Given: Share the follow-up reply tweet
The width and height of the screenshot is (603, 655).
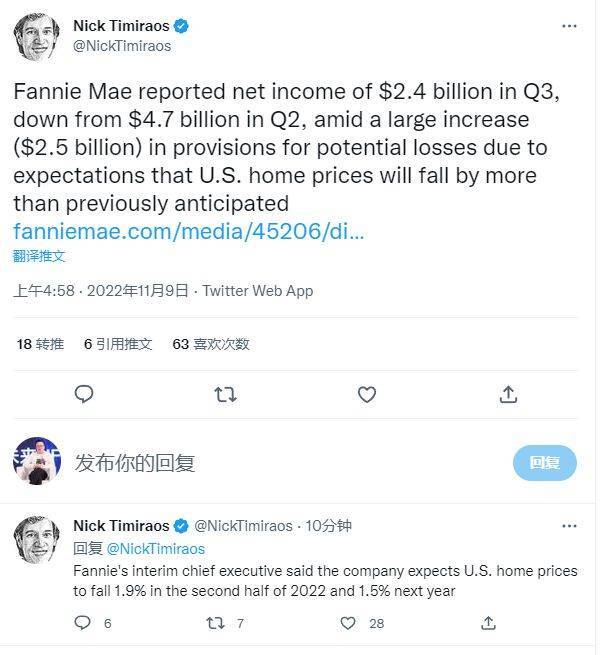Looking at the screenshot, I should click(x=488, y=623).
